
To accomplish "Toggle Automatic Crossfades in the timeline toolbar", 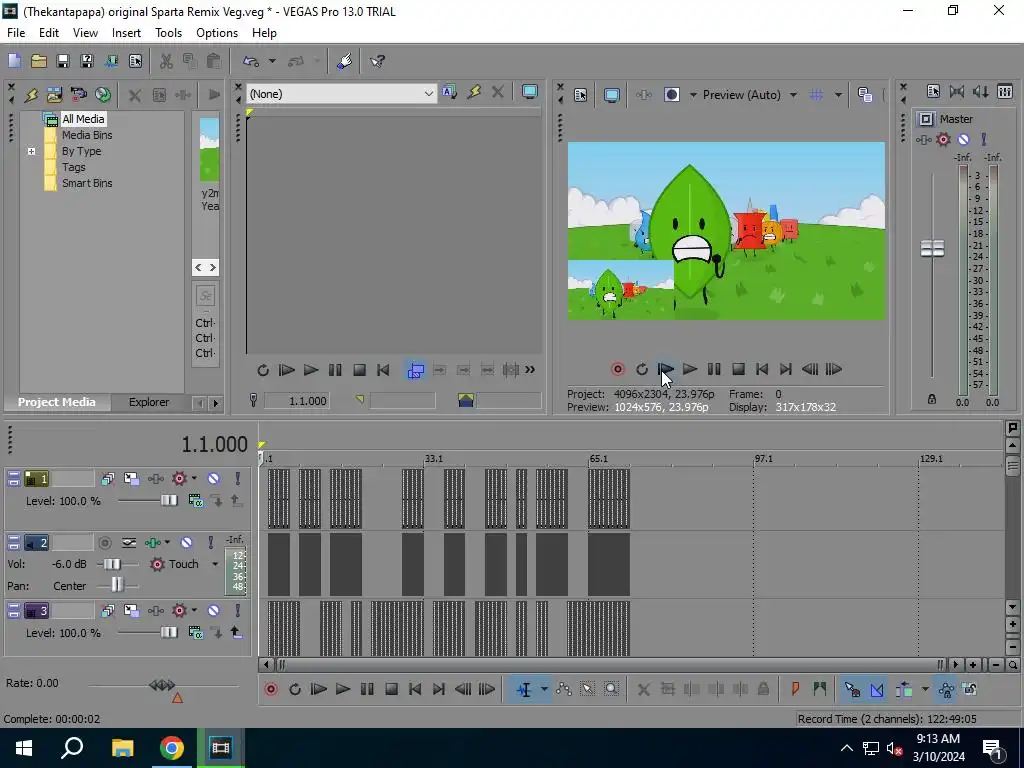I will (x=876, y=689).
